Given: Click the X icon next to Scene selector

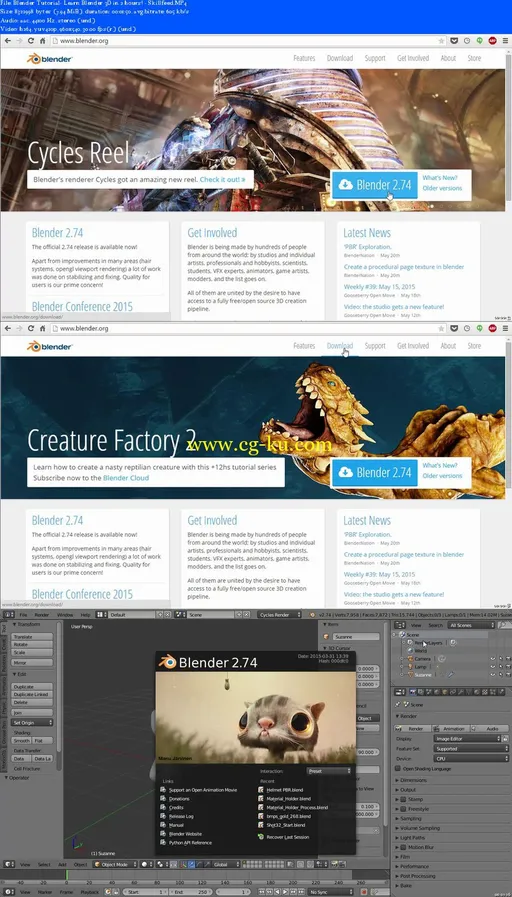Looking at the screenshot, I should [x=247, y=614].
